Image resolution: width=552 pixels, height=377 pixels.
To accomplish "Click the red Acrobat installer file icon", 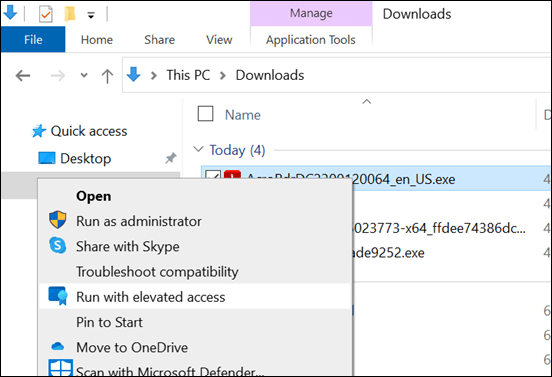I will [233, 175].
